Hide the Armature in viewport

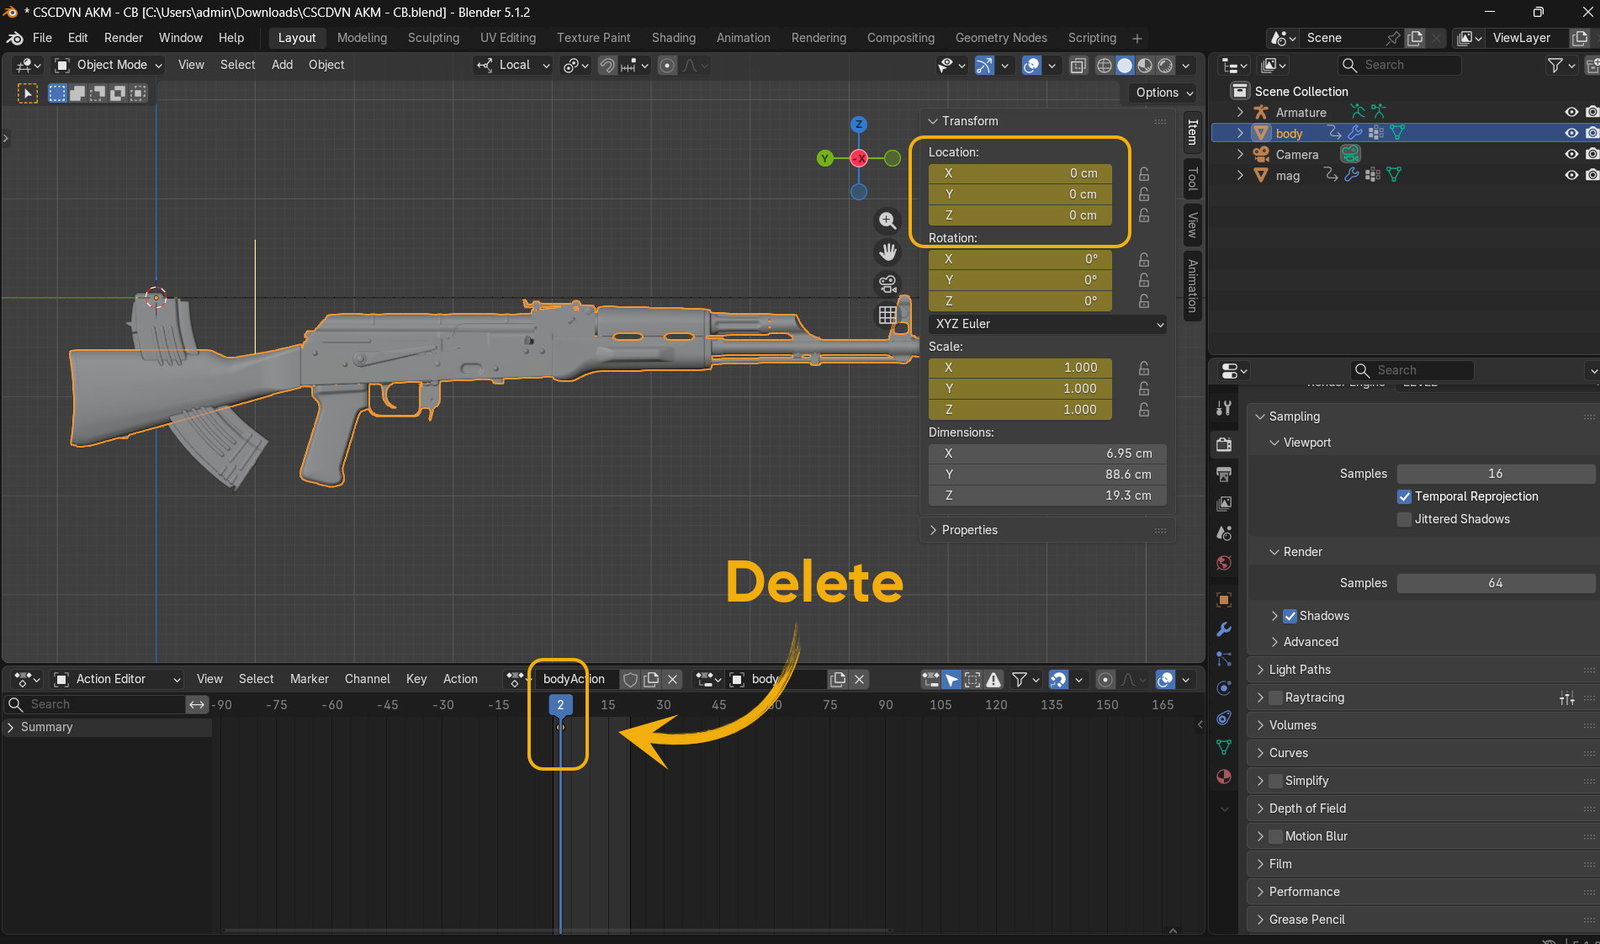pos(1571,112)
